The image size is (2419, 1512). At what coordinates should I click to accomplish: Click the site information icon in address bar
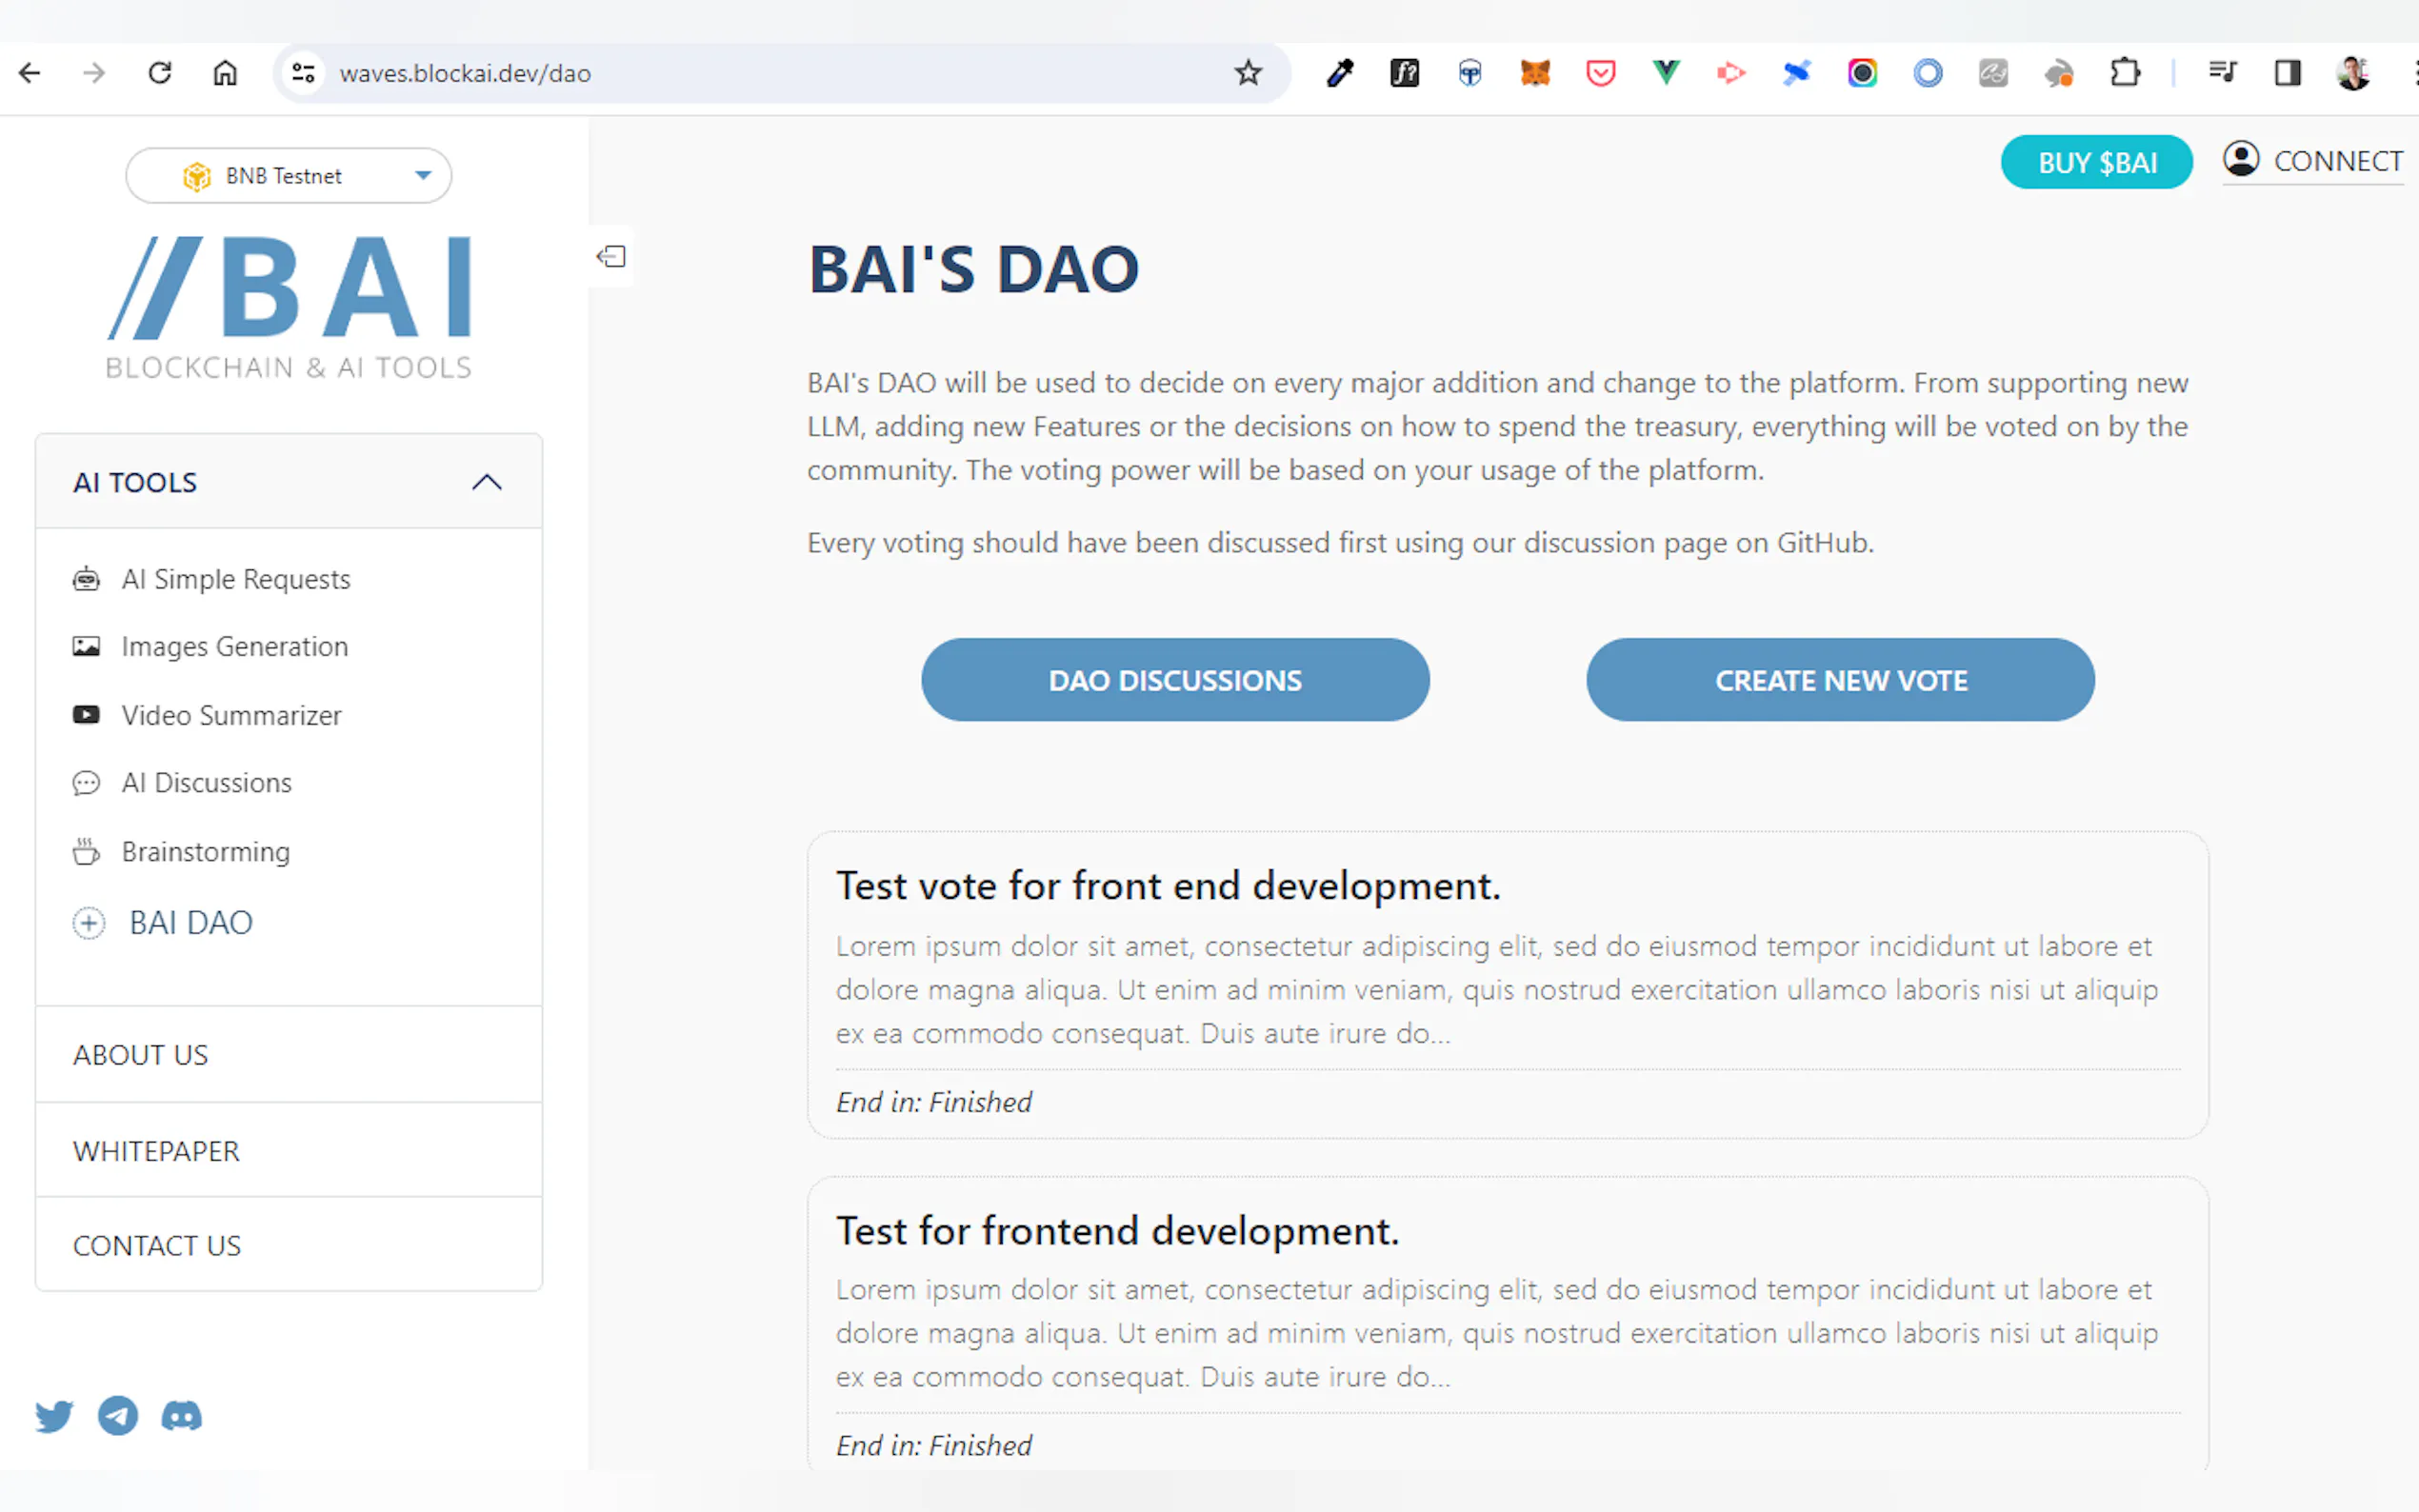(303, 73)
